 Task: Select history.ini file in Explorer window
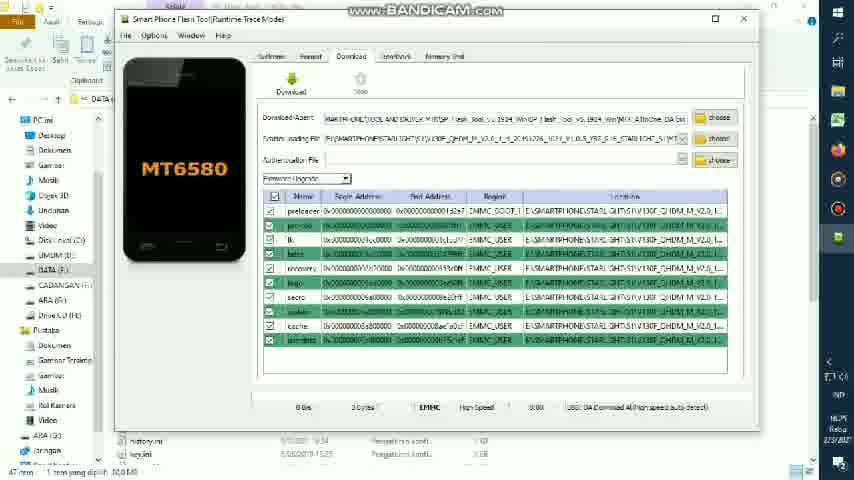pyautogui.click(x=146, y=441)
